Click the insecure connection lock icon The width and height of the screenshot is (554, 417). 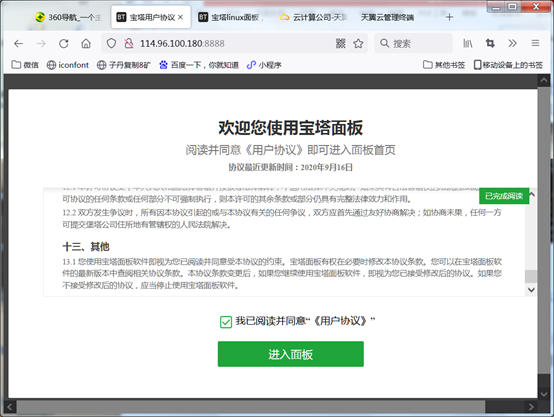pos(129,43)
